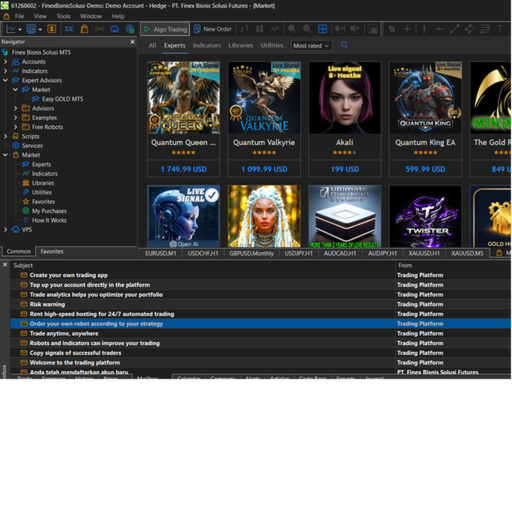
Task: Click the Market shopping bag toolbar icon
Action: 84,29
